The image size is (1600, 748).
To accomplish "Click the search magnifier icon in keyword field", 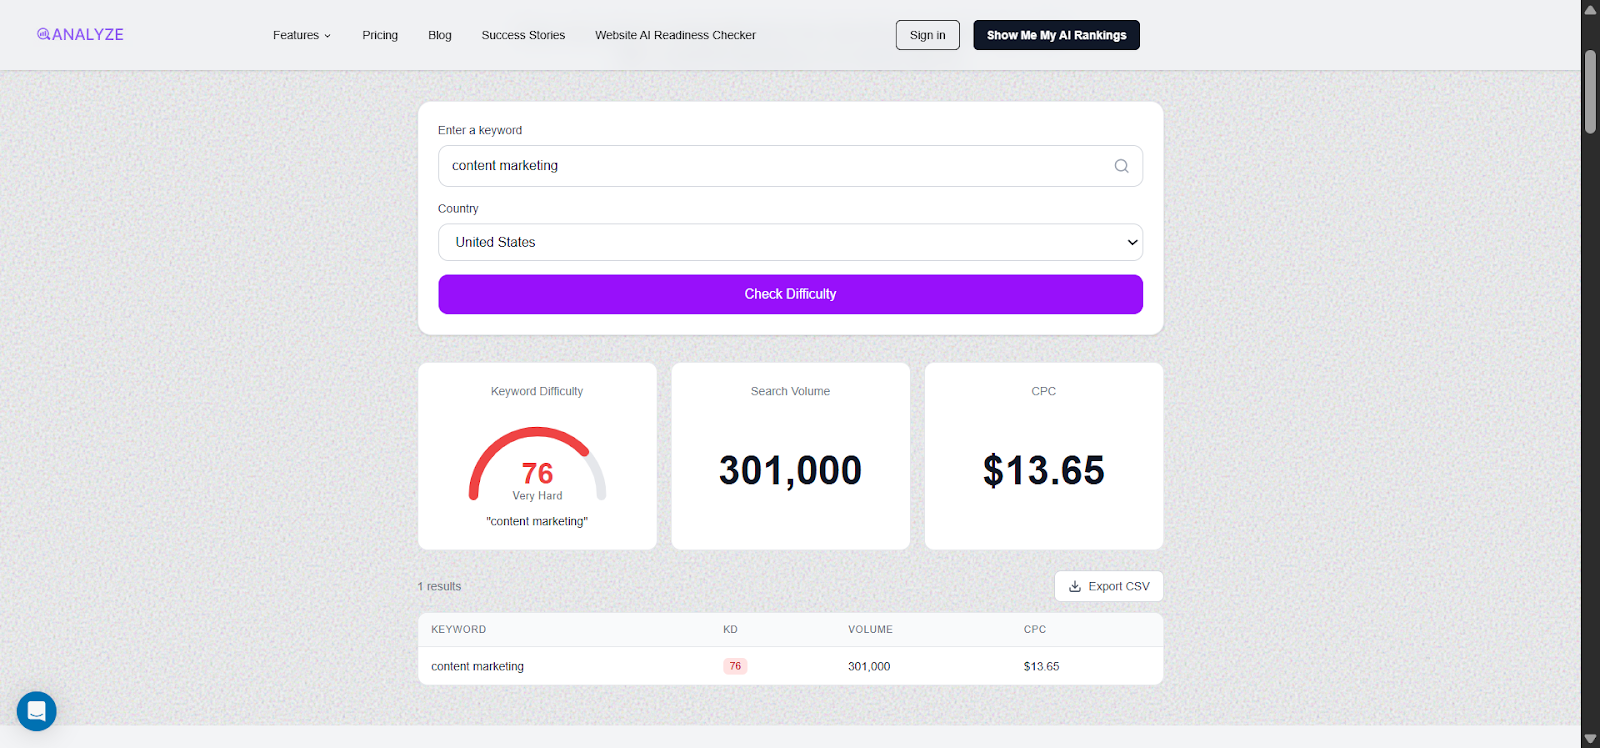I will point(1121,166).
